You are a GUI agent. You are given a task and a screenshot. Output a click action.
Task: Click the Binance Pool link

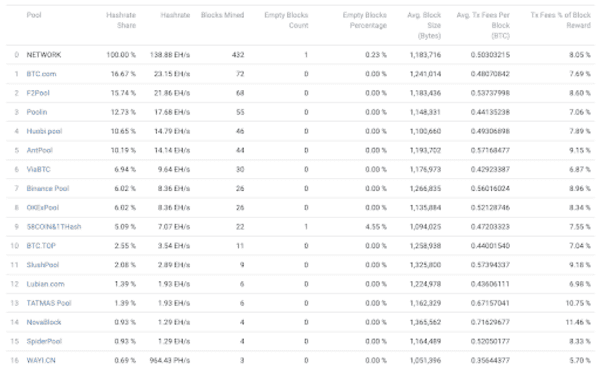coord(48,189)
